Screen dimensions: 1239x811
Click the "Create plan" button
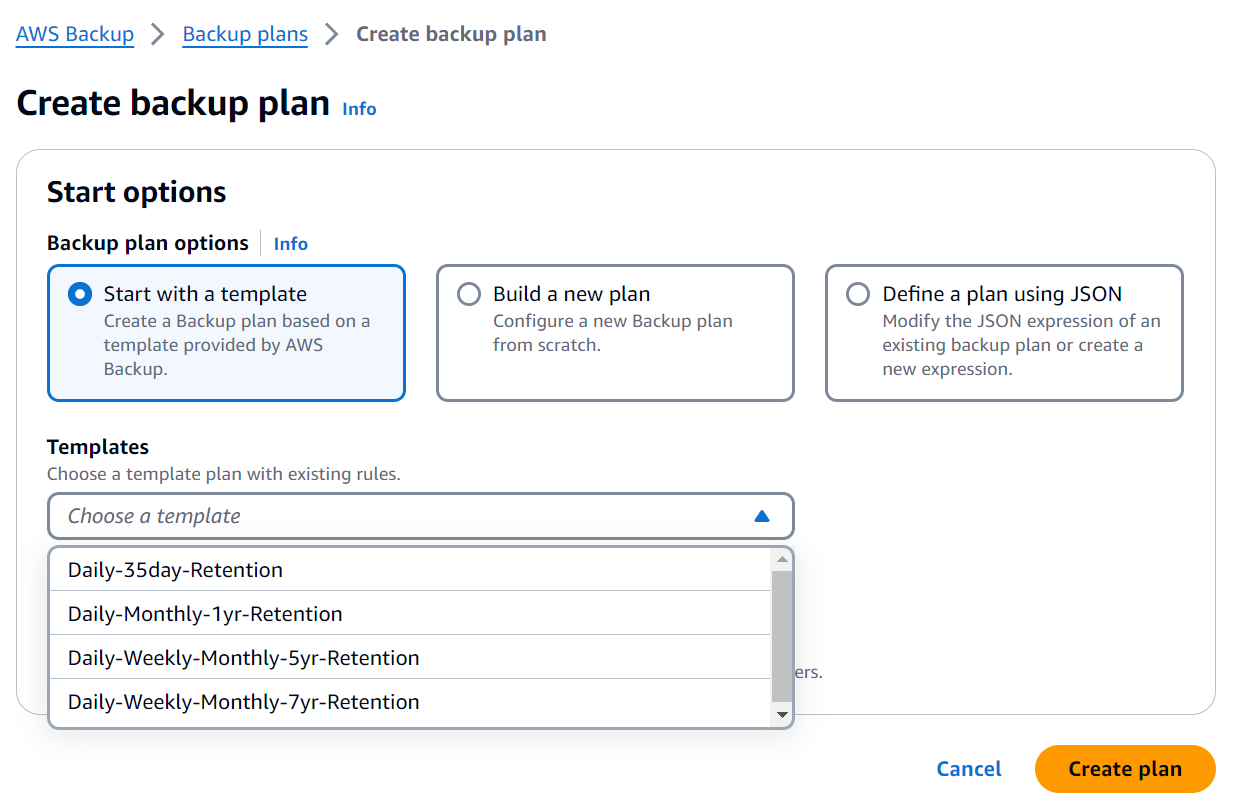click(x=1124, y=768)
